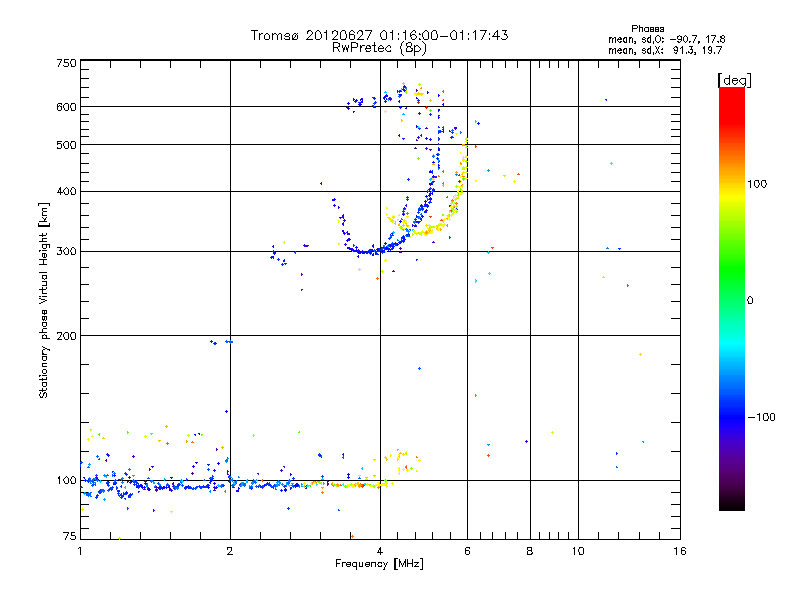Screen dimensions: 800x600
Task: Click the green region of the colorbar near 0
Action: tap(732, 288)
